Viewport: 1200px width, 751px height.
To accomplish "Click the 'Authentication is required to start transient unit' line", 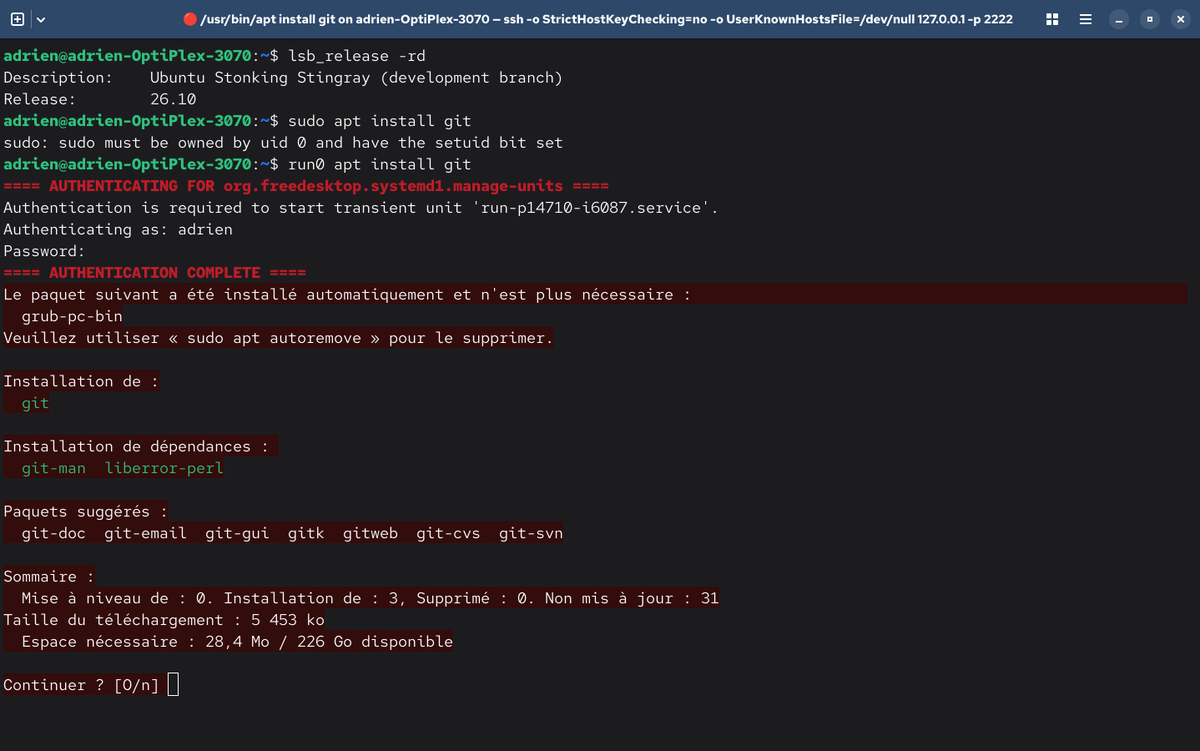I will point(361,208).
